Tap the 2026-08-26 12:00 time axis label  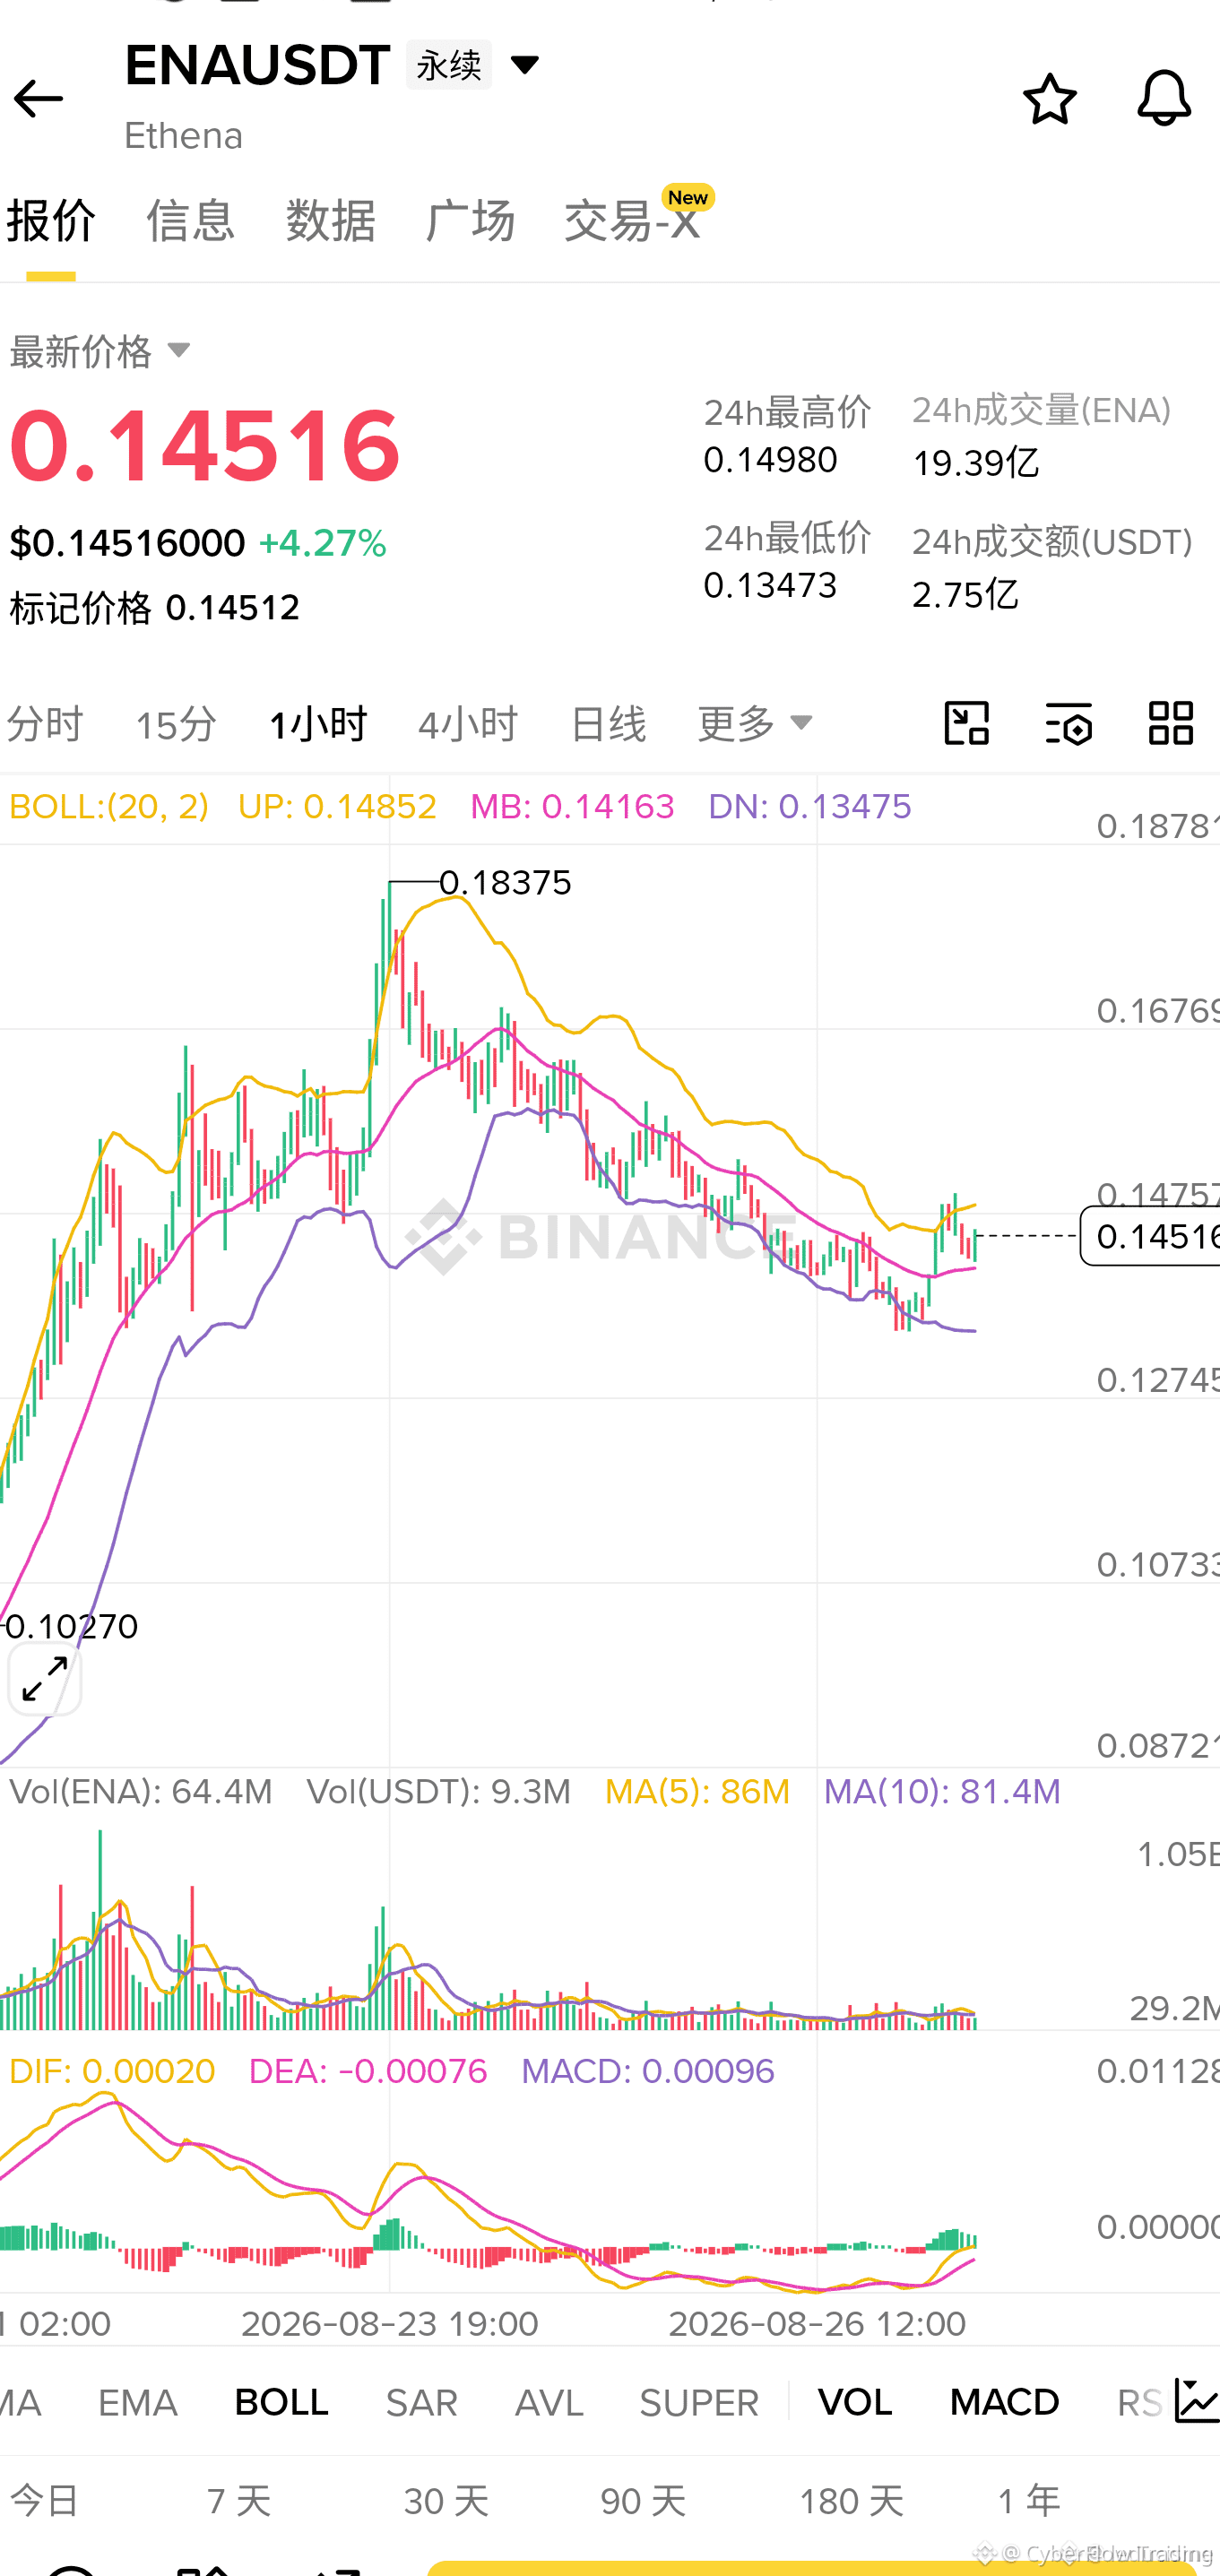click(817, 2322)
